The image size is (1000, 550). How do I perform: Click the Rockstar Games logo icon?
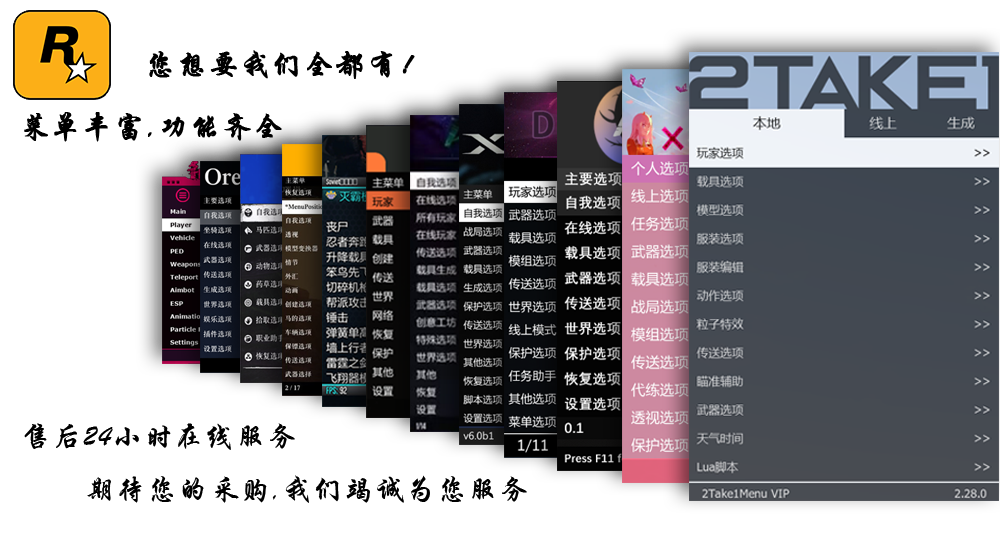(62, 55)
